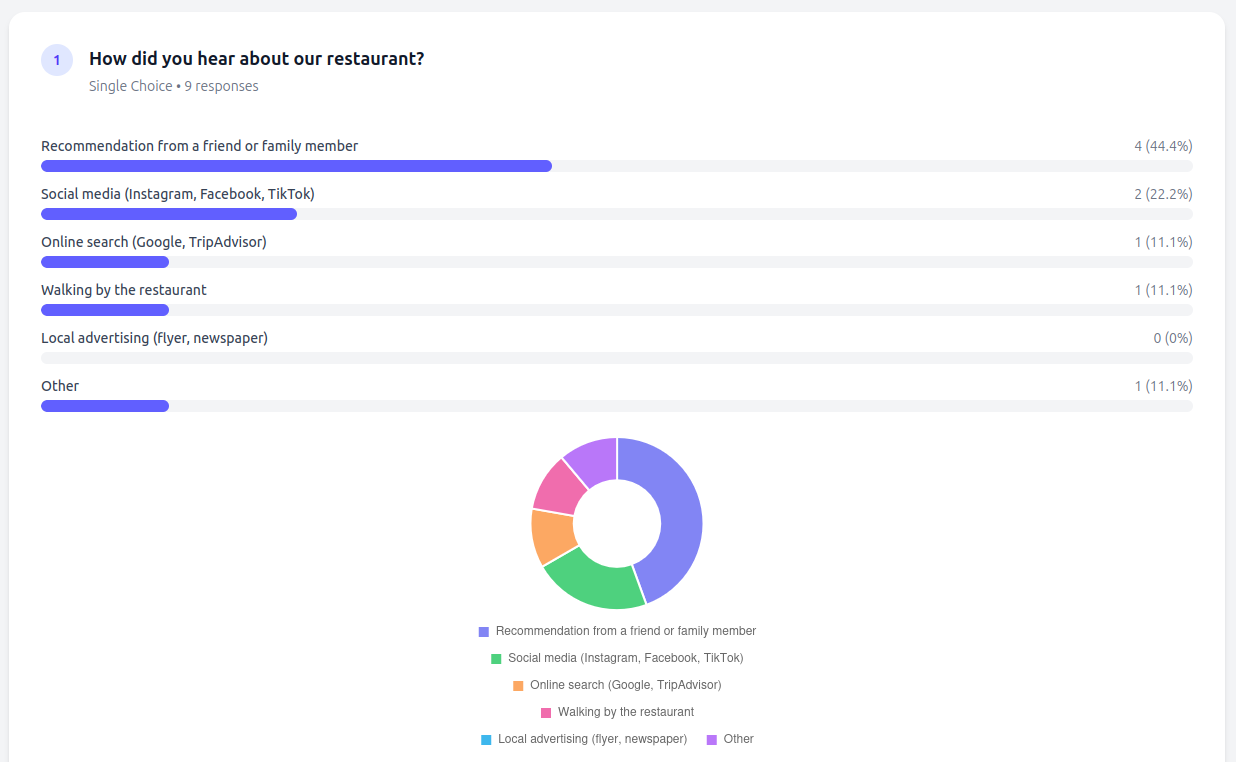This screenshot has height=762, width=1236.
Task: Select the orange donut chart segment
Action: click(551, 536)
